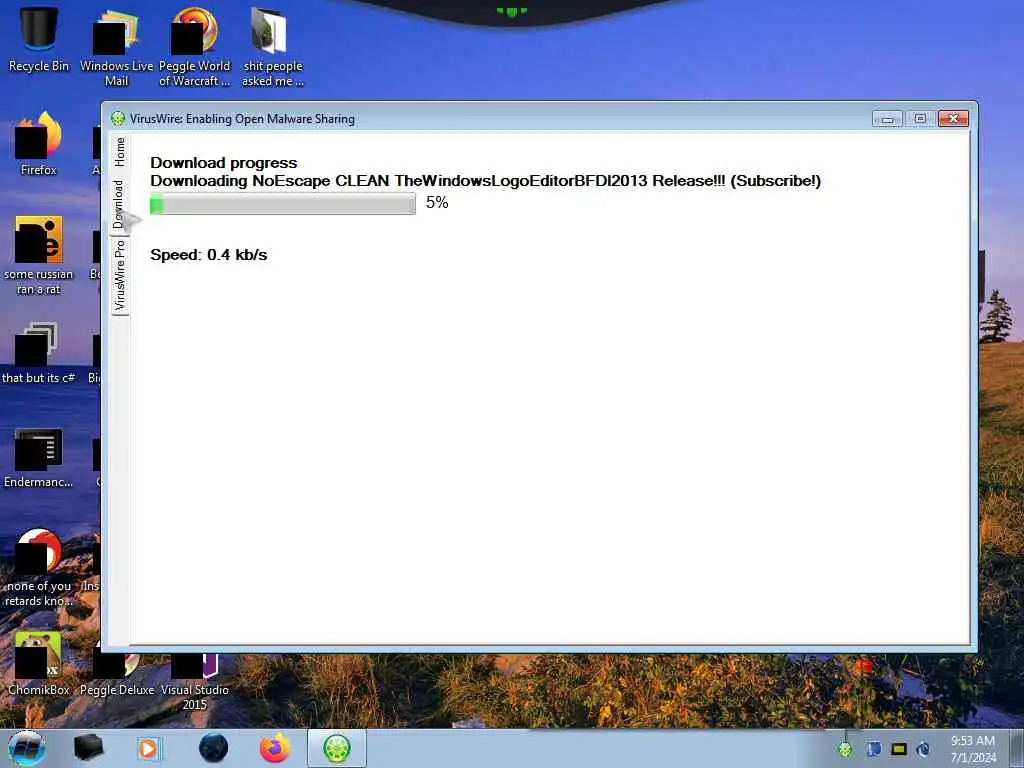This screenshot has height=768, width=1024.
Task: Select the Download tab in VirusWire
Action: [120, 204]
